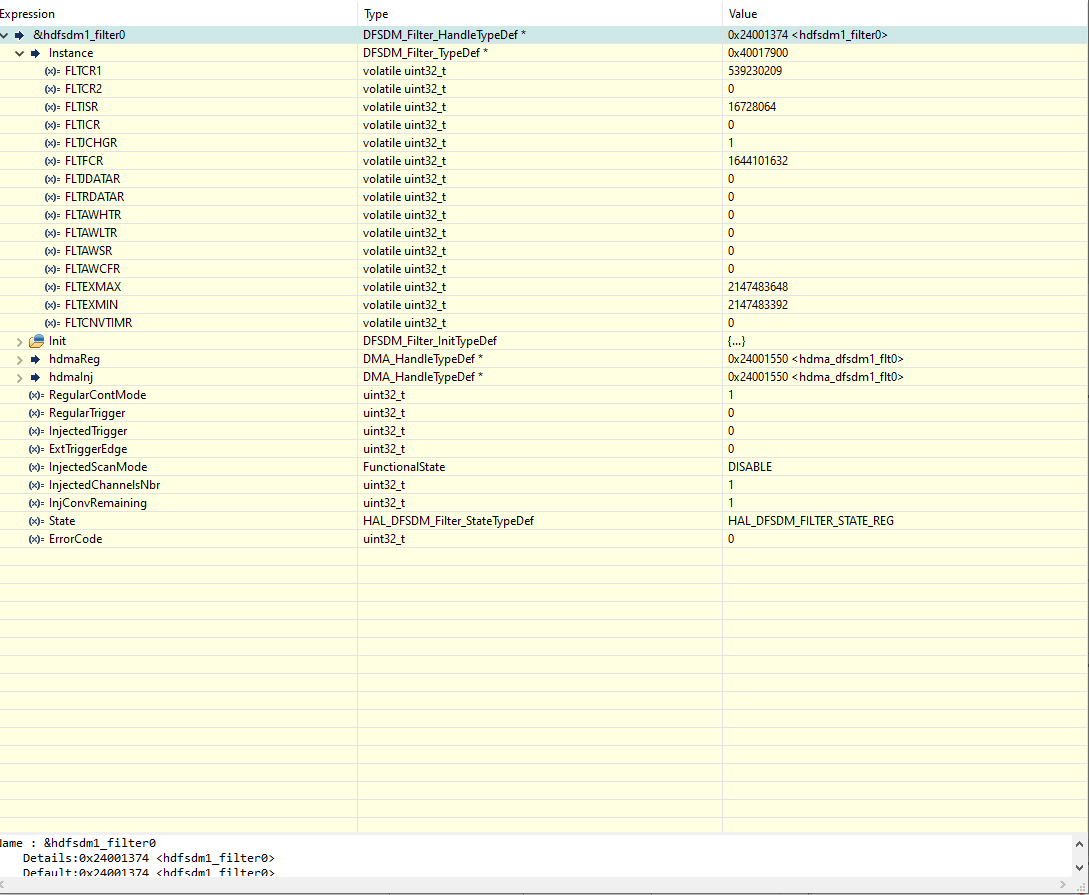Click the Init structure folder icon
Screen dimensions: 1089x895
[34, 340]
